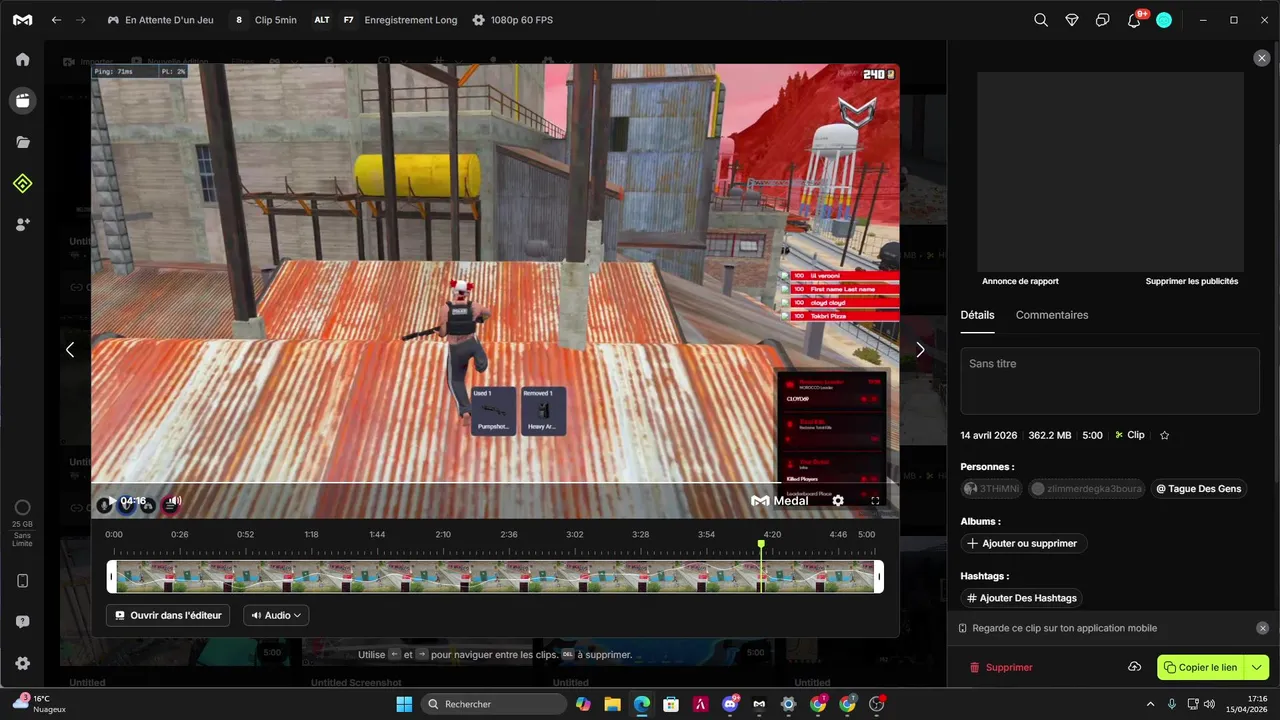
Task: Expand the Audio dropdown
Action: click(276, 615)
